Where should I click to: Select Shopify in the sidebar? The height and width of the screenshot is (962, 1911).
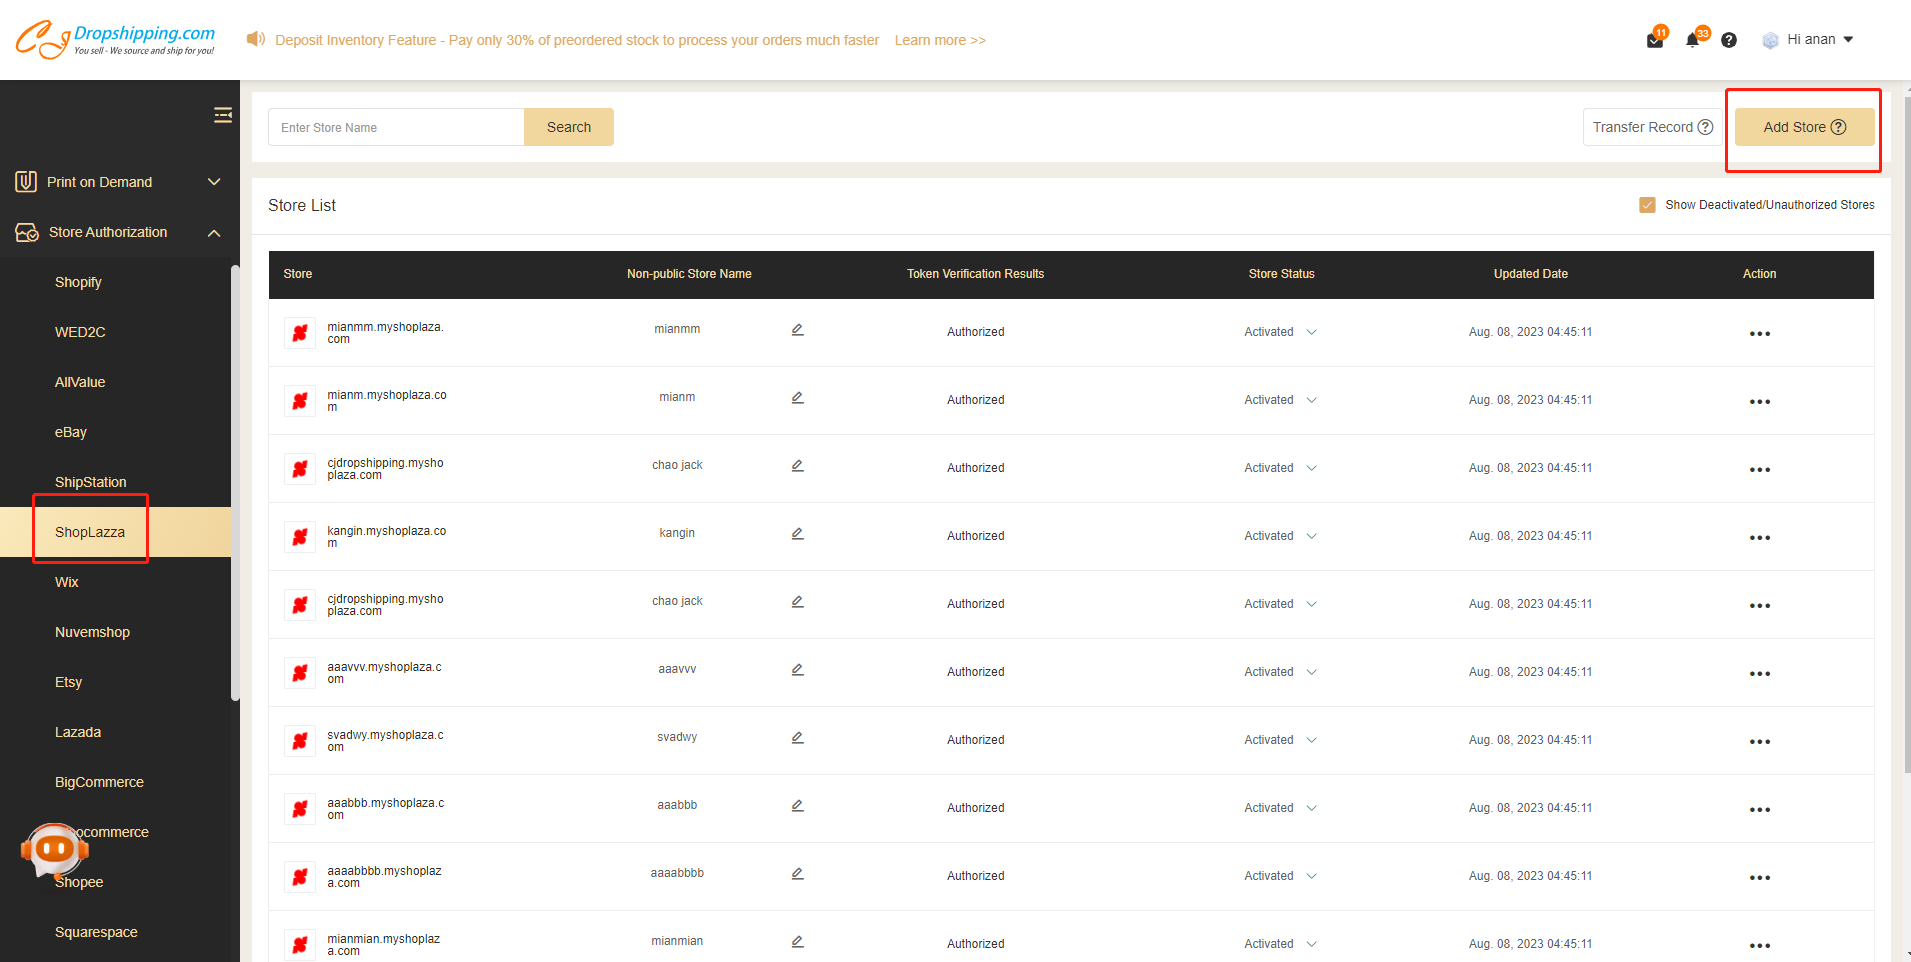point(78,282)
